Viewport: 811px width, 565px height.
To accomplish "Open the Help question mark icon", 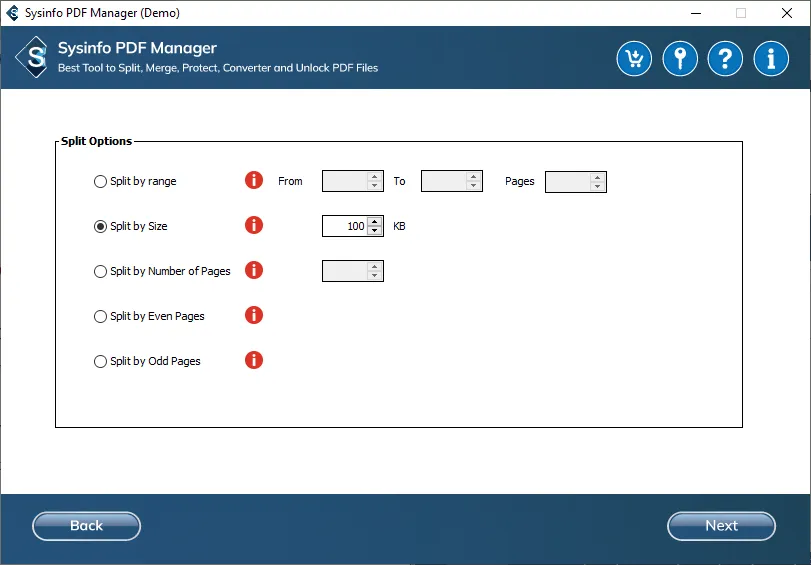I will point(726,58).
